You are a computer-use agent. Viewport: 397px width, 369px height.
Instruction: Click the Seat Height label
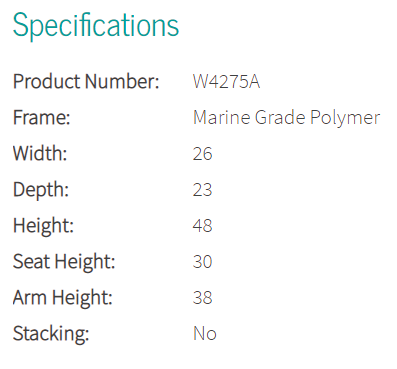point(64,262)
